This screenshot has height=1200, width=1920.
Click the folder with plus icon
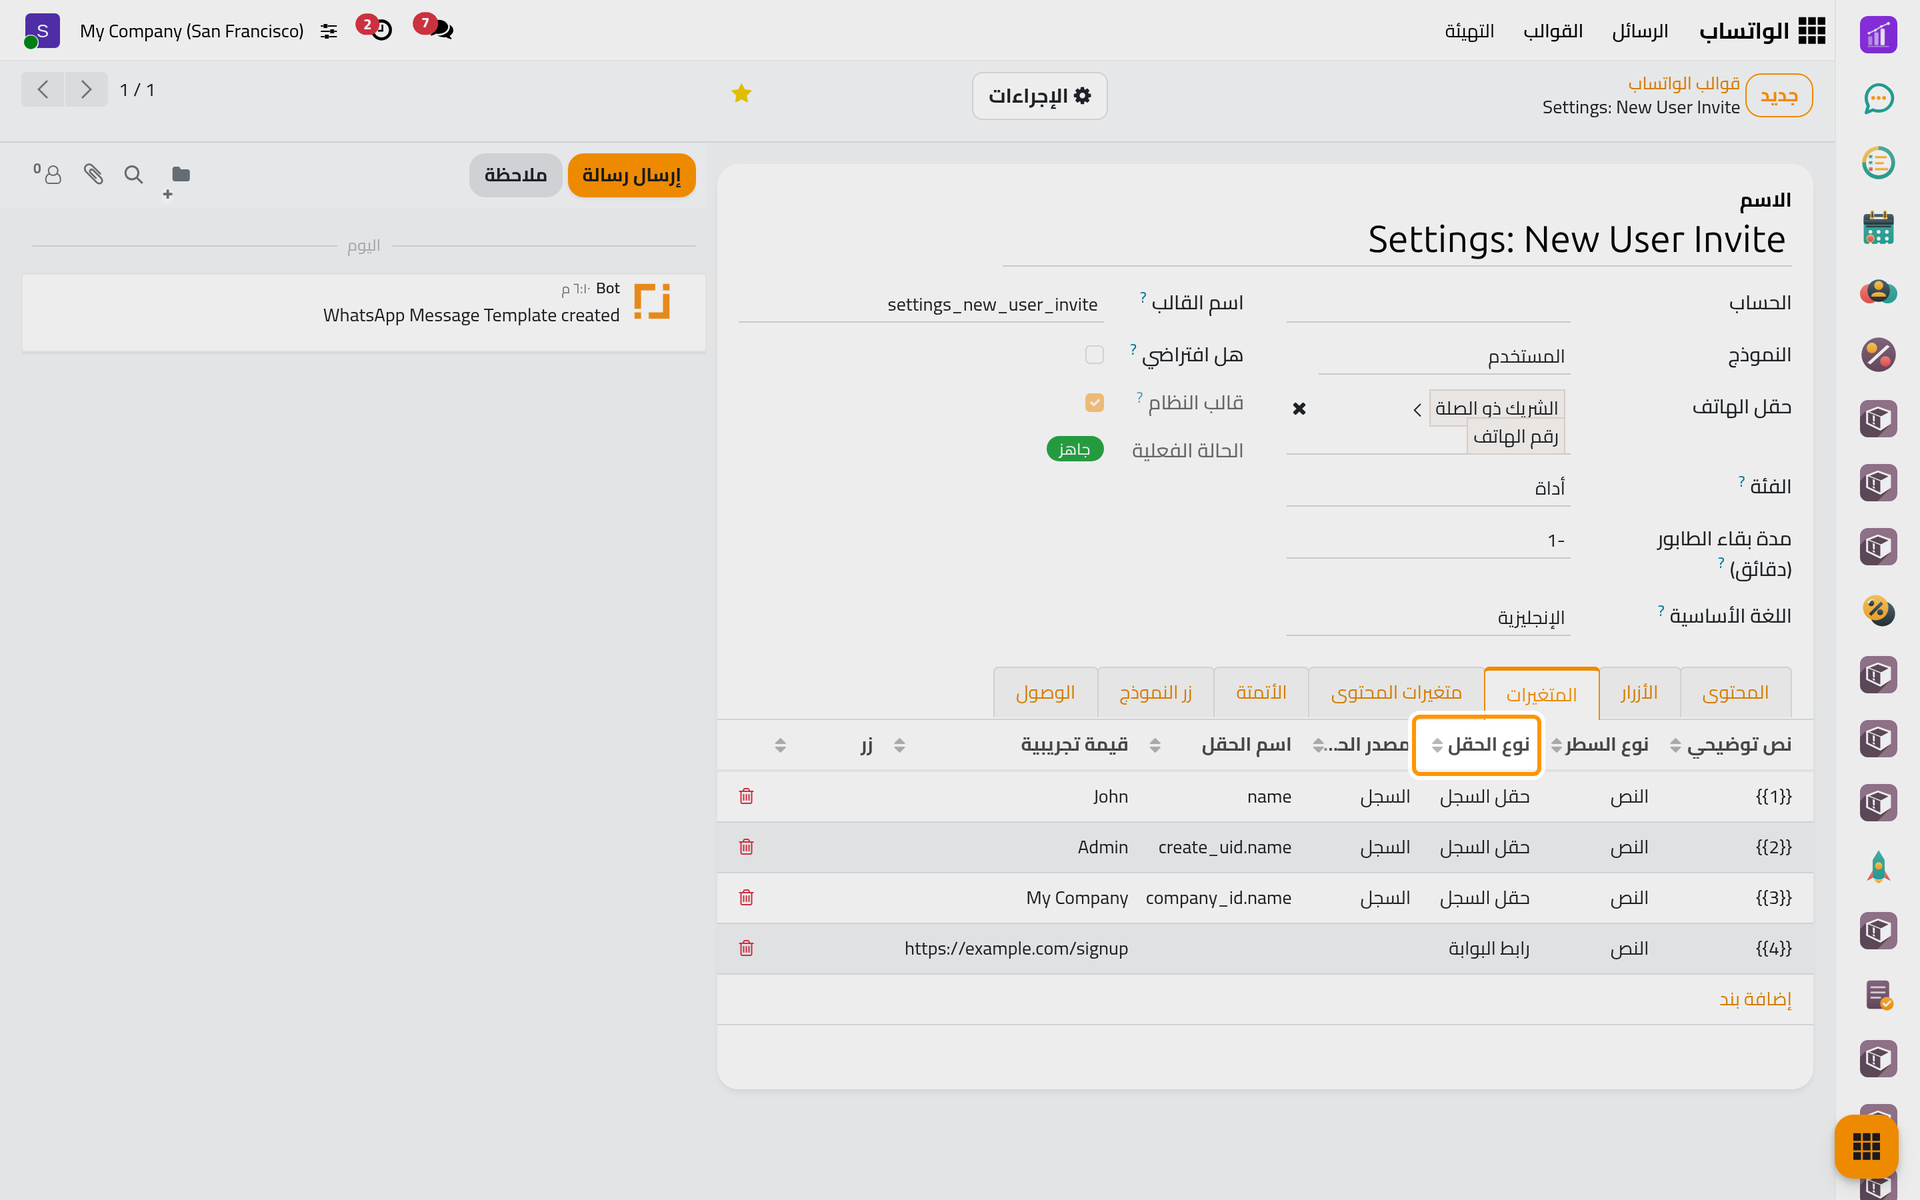(x=177, y=180)
